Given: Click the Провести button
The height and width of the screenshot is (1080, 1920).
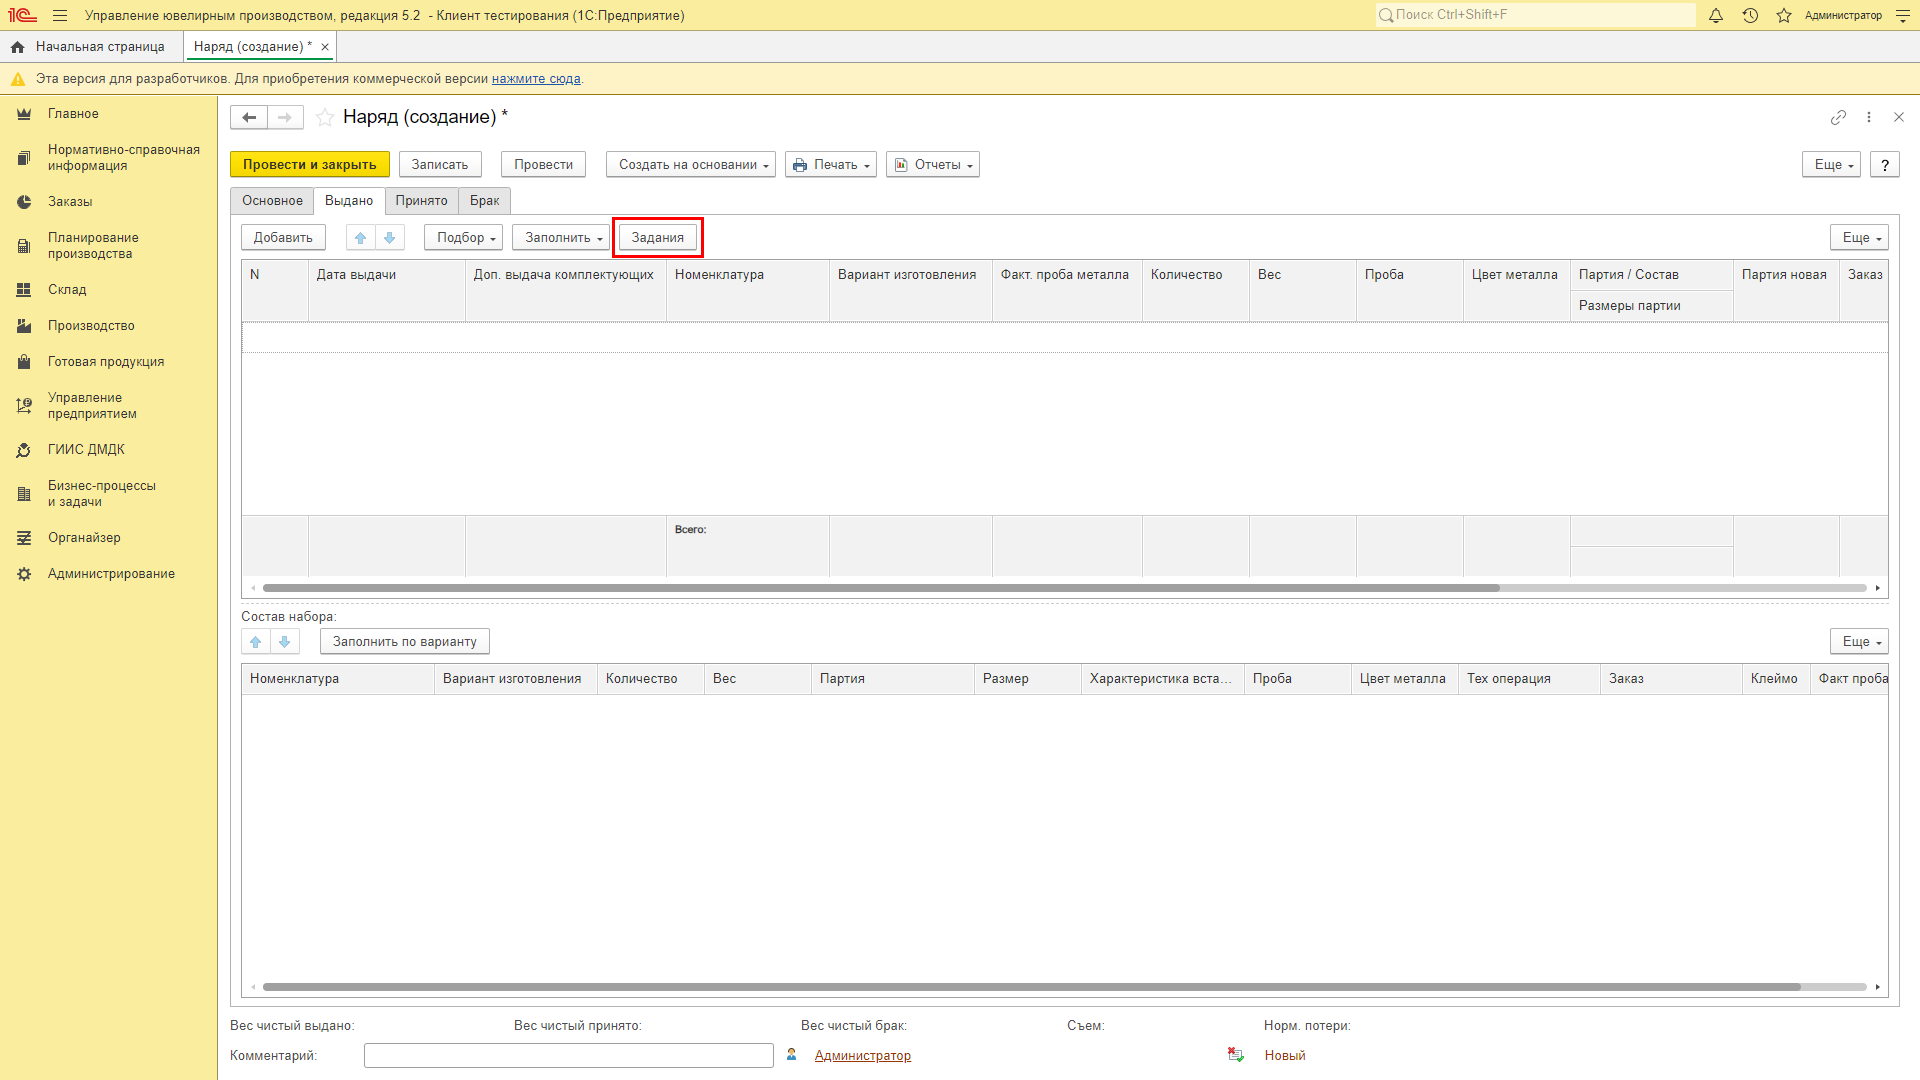Looking at the screenshot, I should tap(543, 165).
